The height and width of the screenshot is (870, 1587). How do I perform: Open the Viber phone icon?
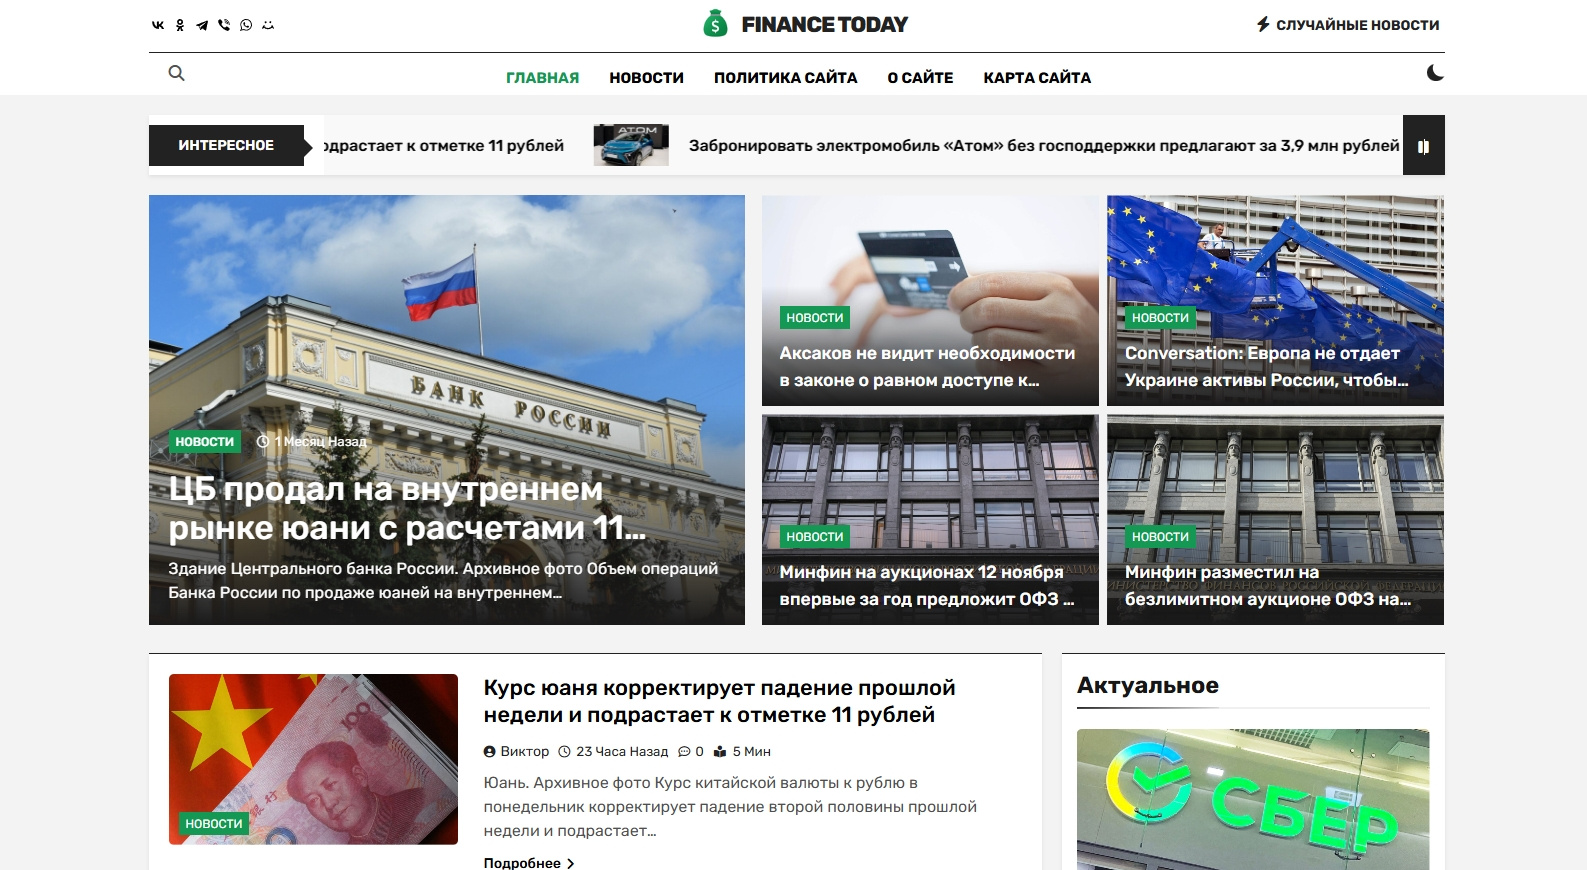[224, 25]
